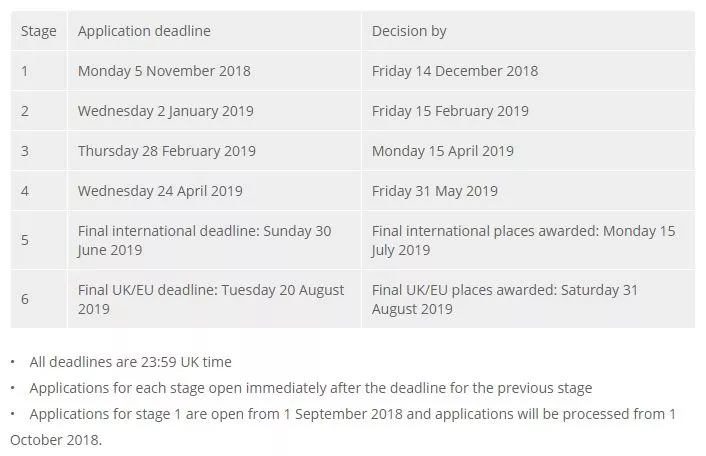
Task: Click the Friday 15 February 2019 decision cell
Action: click(450, 111)
